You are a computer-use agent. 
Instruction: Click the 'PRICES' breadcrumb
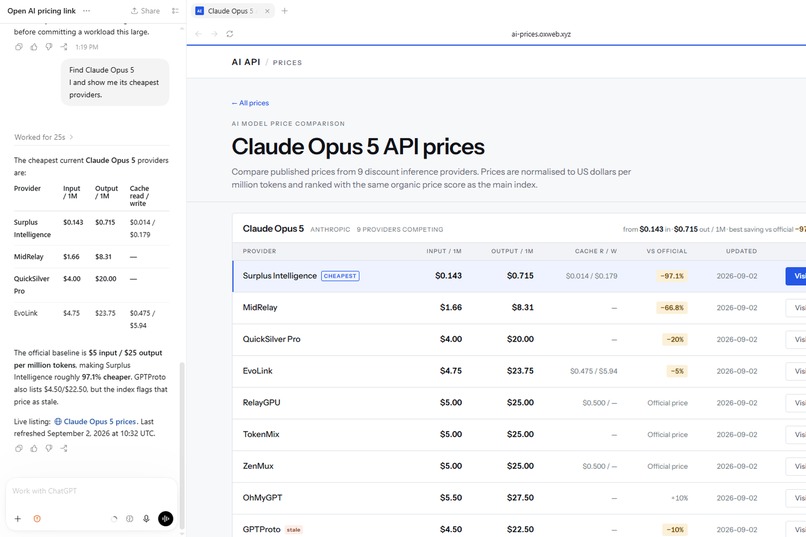click(x=287, y=63)
